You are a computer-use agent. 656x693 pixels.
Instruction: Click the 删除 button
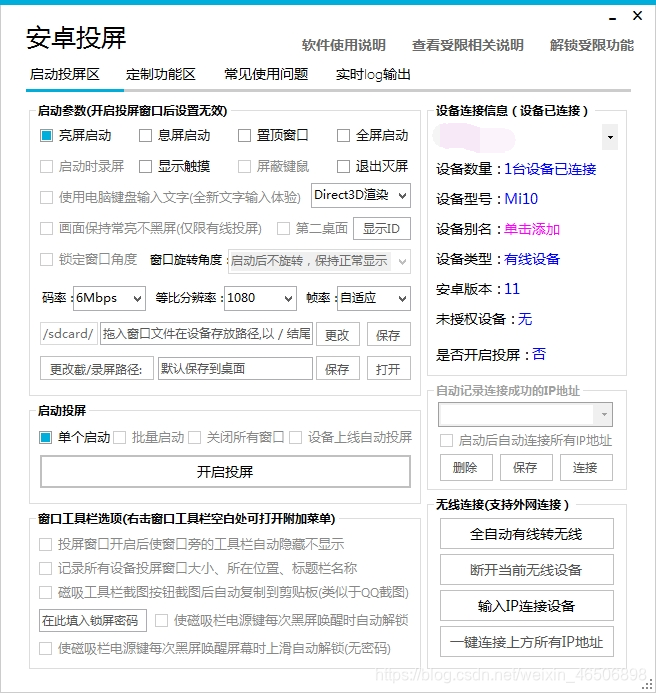tap(466, 468)
